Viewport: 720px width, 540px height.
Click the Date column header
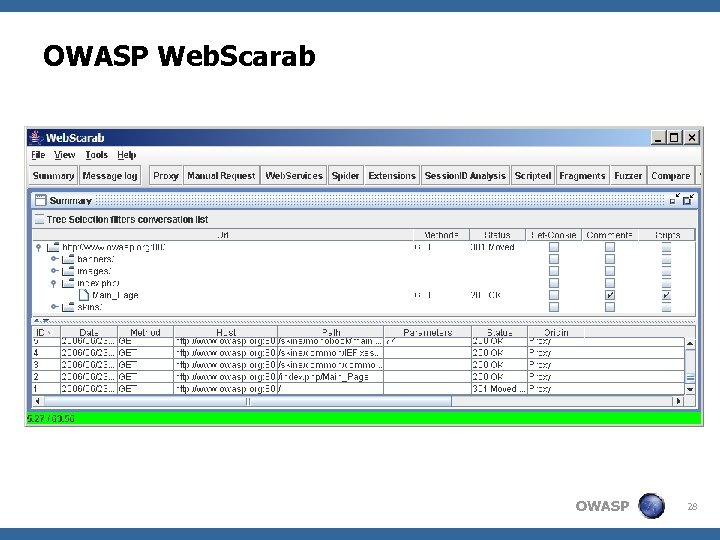(x=89, y=332)
